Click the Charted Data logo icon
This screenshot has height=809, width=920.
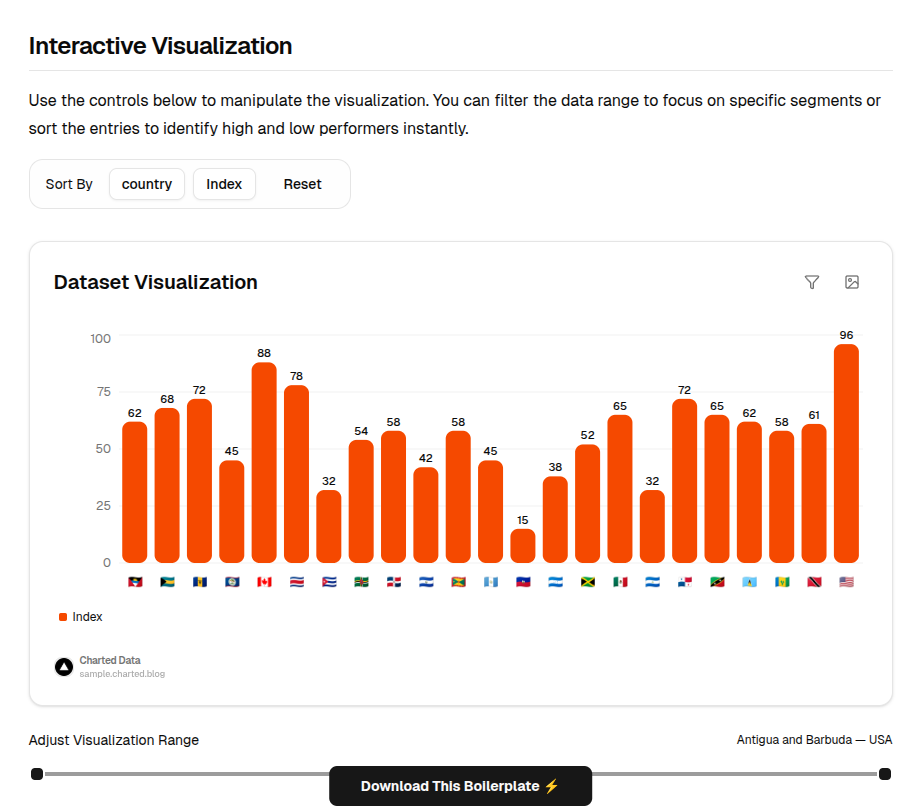coord(63,666)
